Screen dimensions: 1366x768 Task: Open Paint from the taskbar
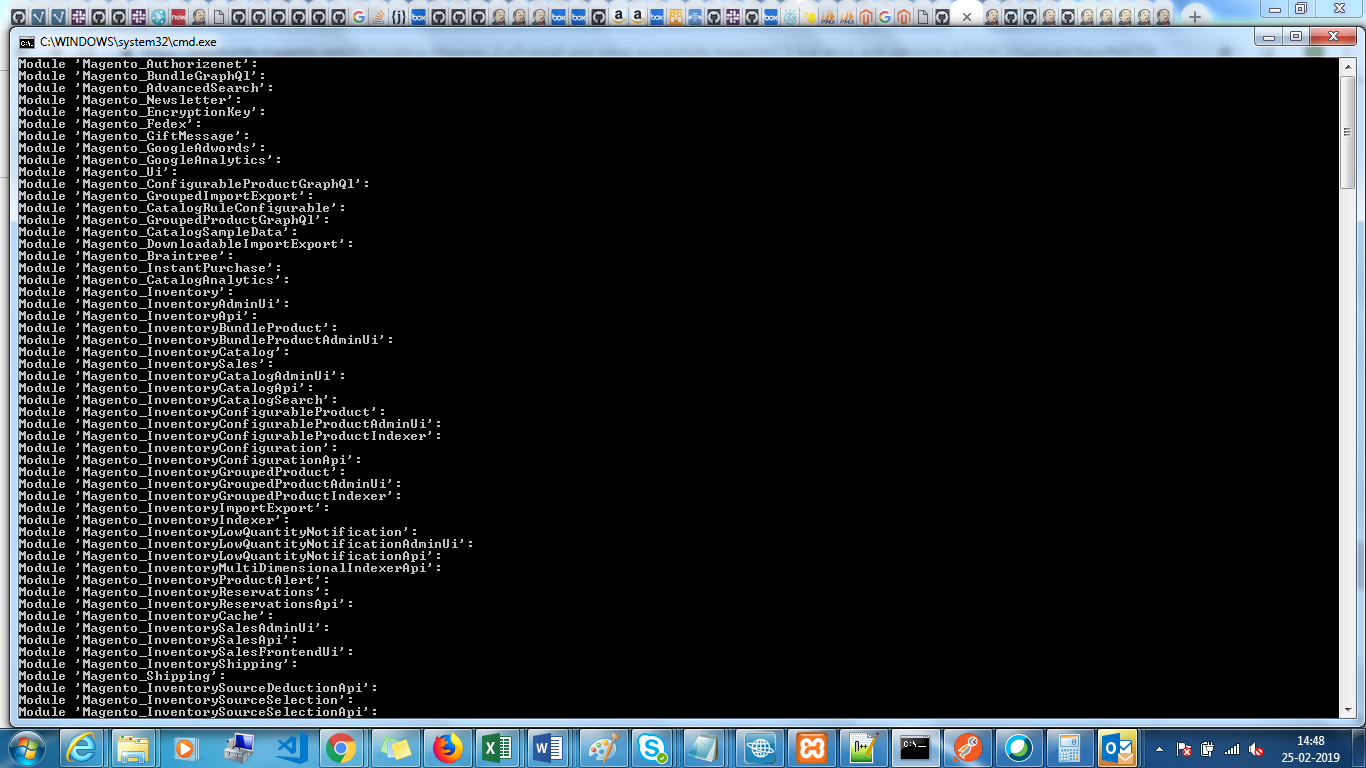(x=603, y=747)
